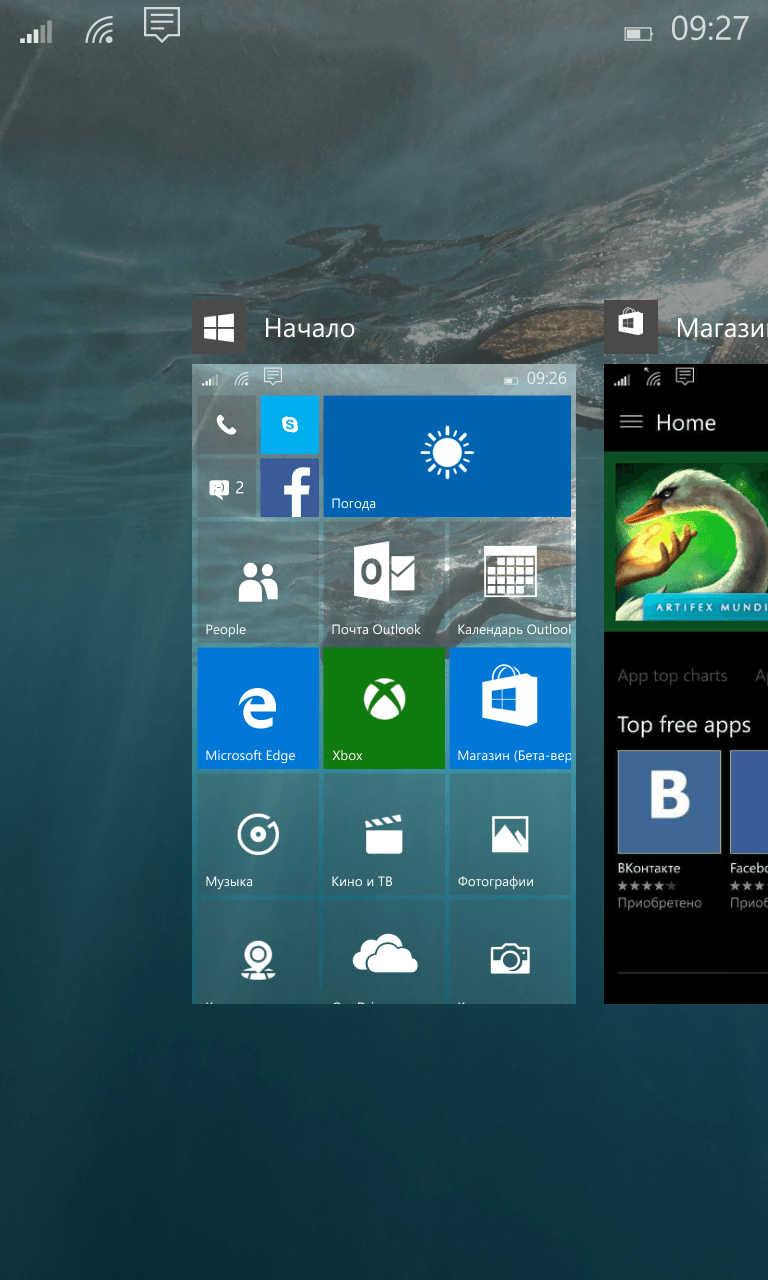Open the Музыка tile
The height and width of the screenshot is (1280, 768).
(258, 834)
